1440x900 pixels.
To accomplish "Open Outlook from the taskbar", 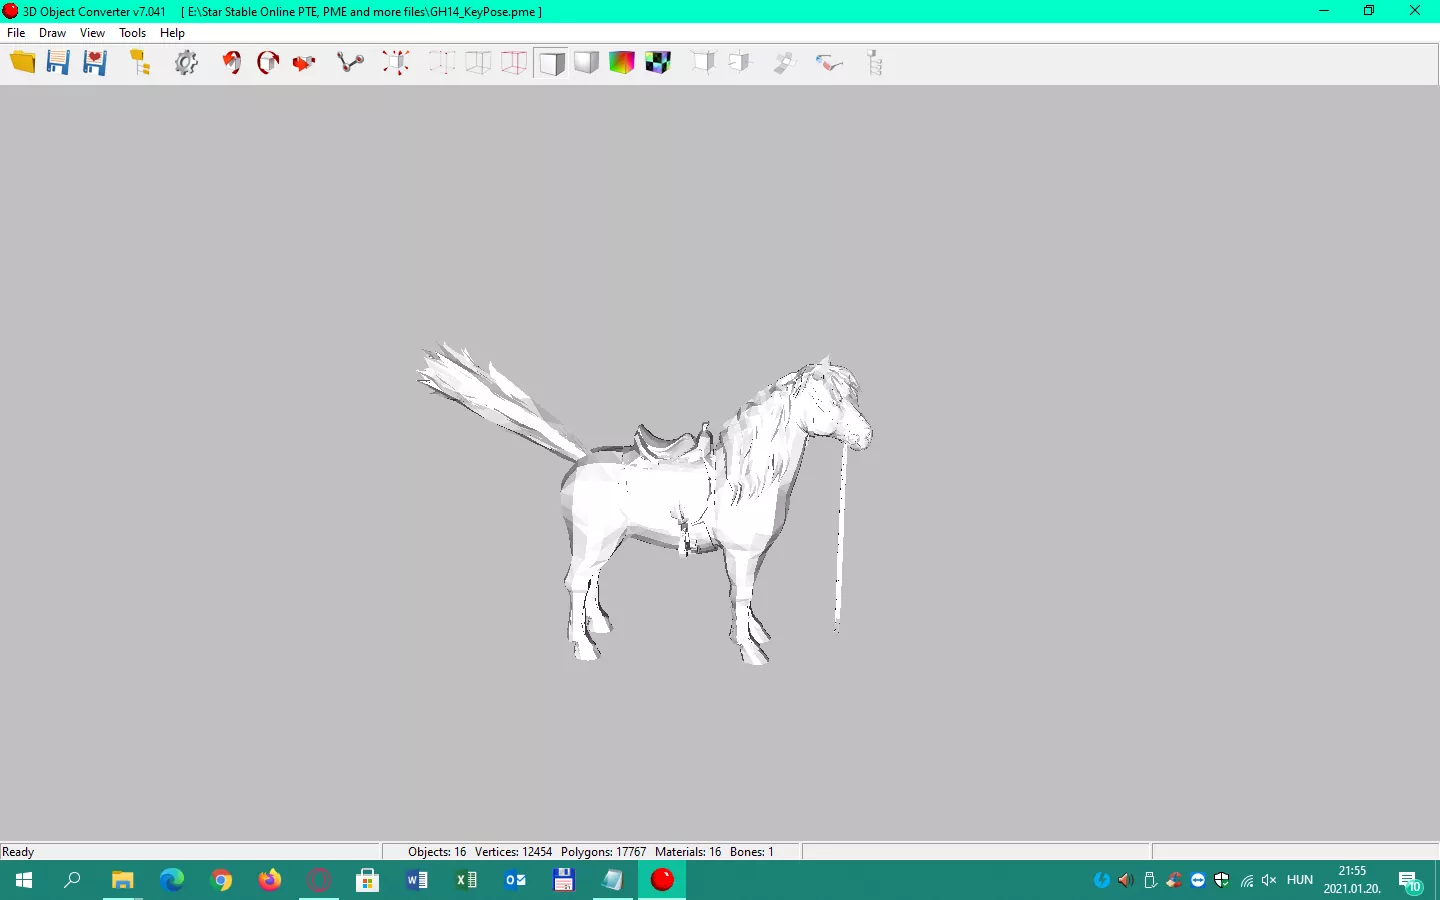I will [515, 880].
